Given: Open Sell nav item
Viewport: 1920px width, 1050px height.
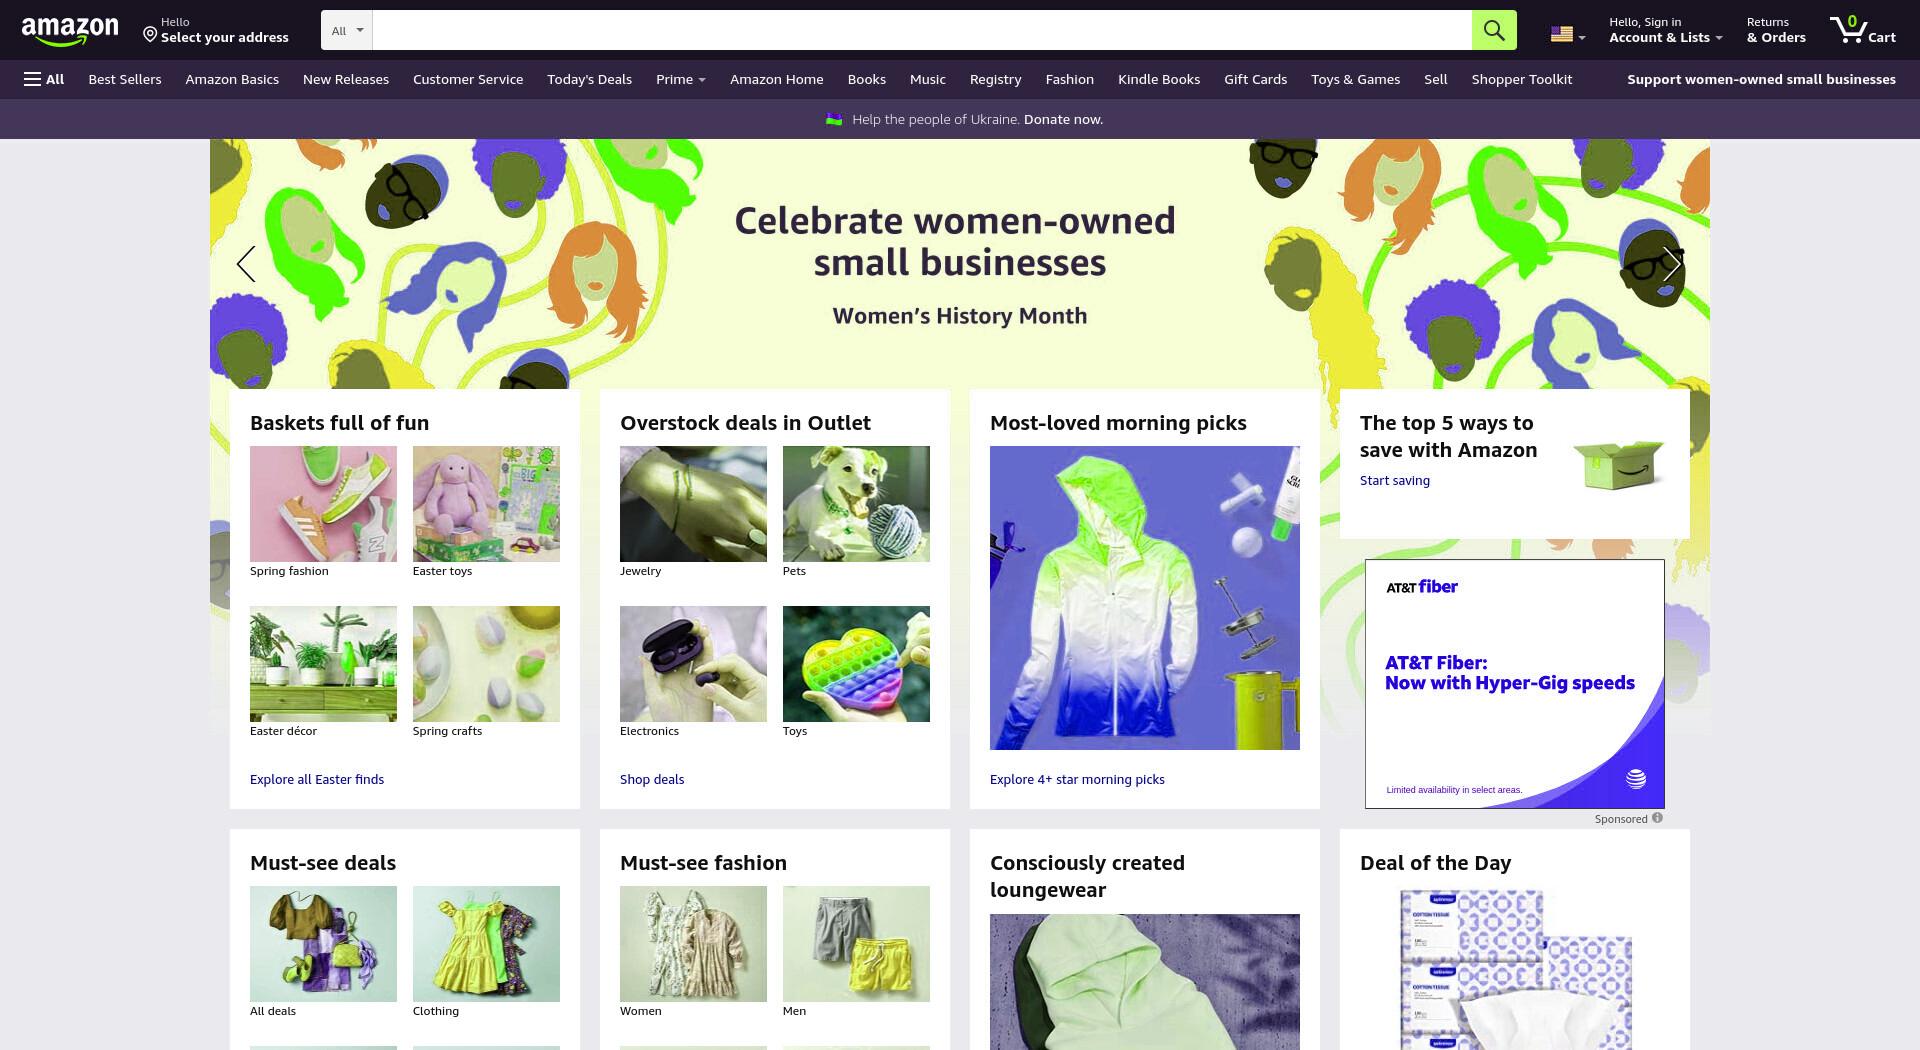Looking at the screenshot, I should (1436, 79).
